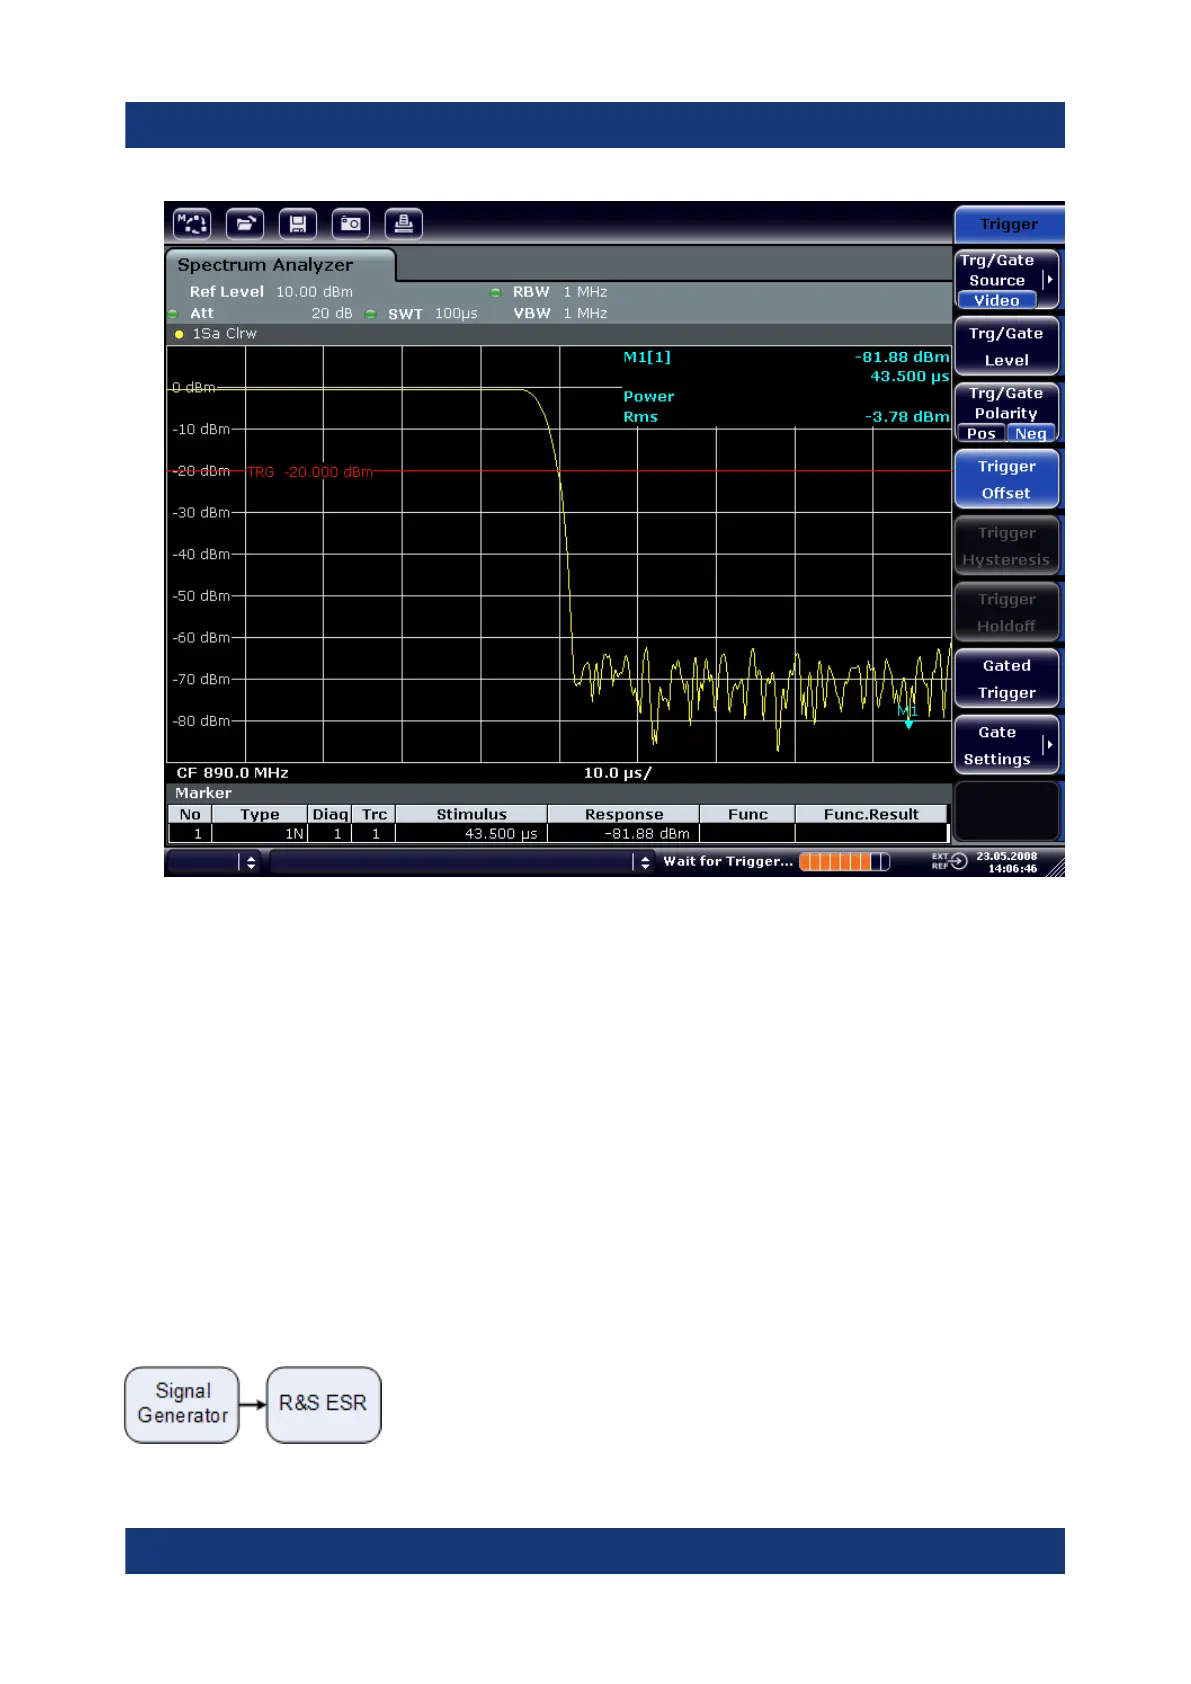Screen dimensions: 1191x1684
Task: Select the Spectrum Analyzer tab
Action: (266, 265)
